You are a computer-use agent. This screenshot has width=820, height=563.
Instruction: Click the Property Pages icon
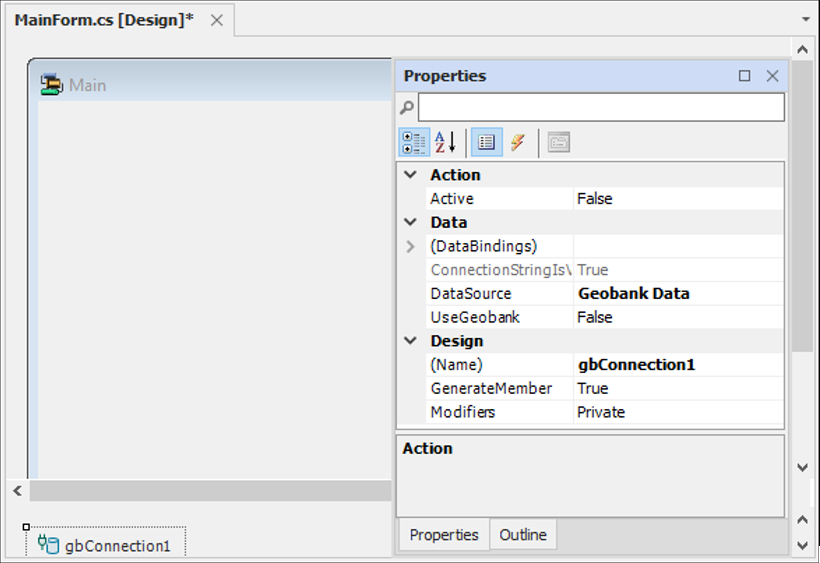point(558,143)
